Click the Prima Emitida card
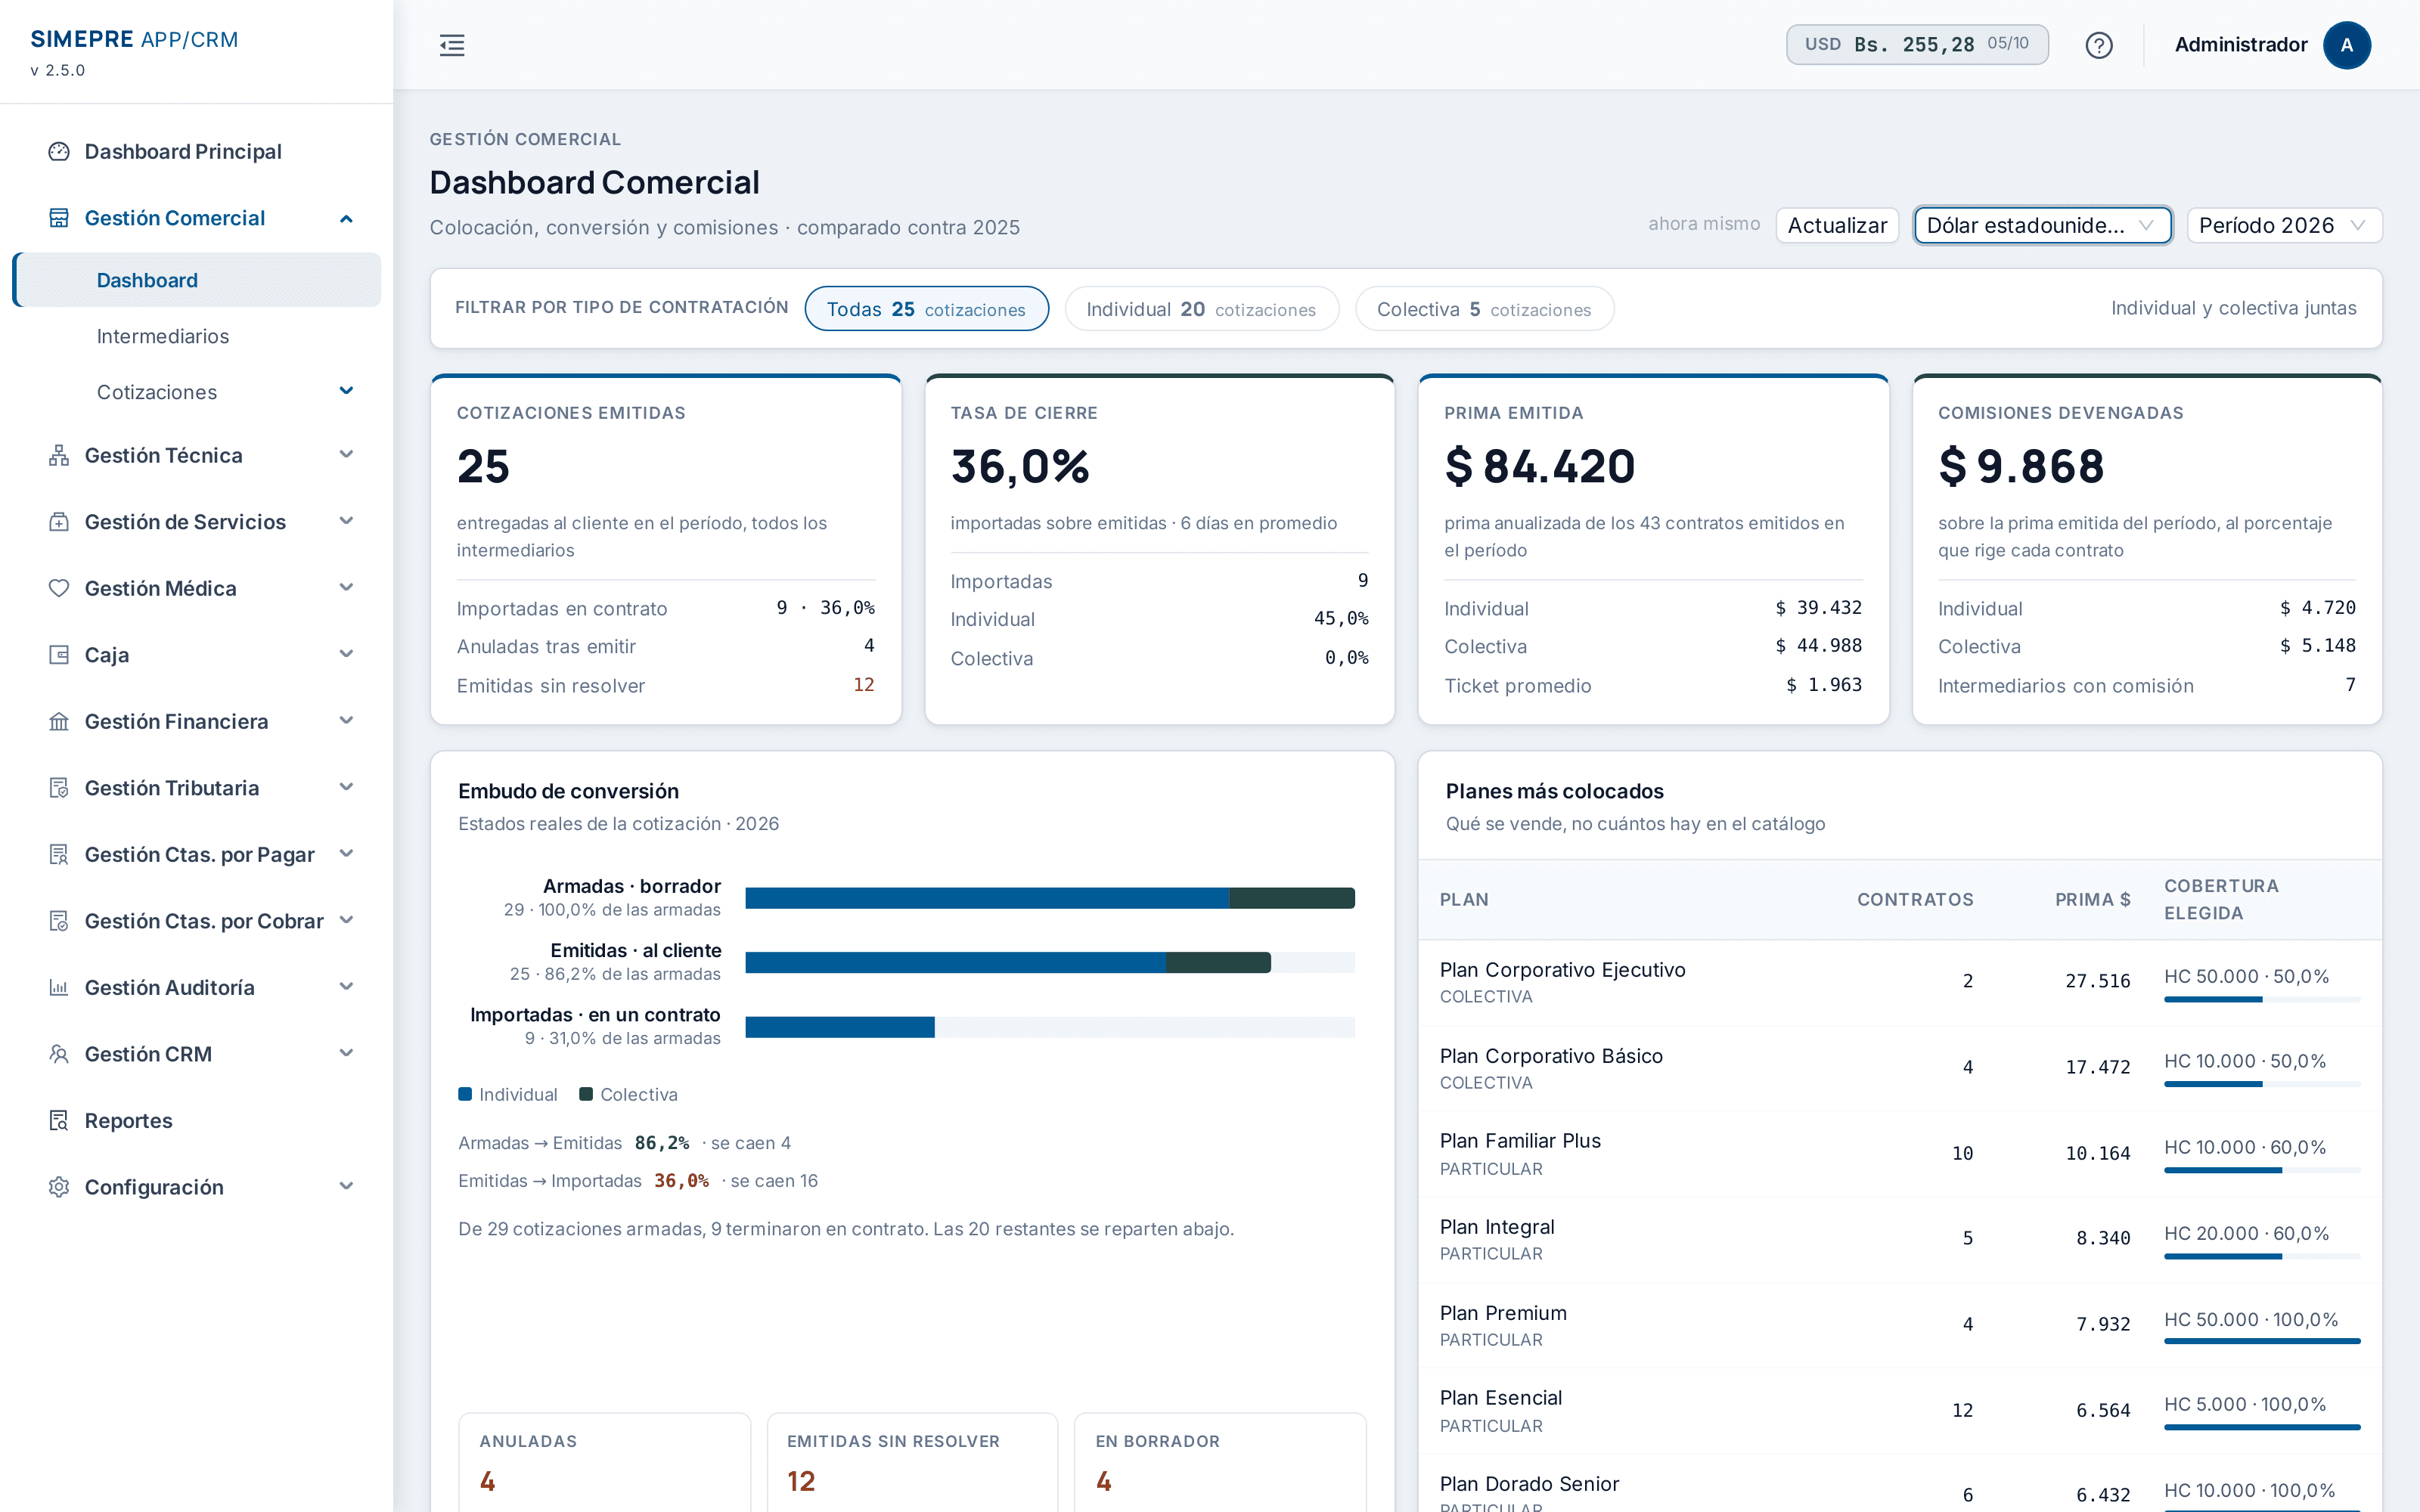Screen dimensions: 2420x1512 pyautogui.click(x=1653, y=549)
